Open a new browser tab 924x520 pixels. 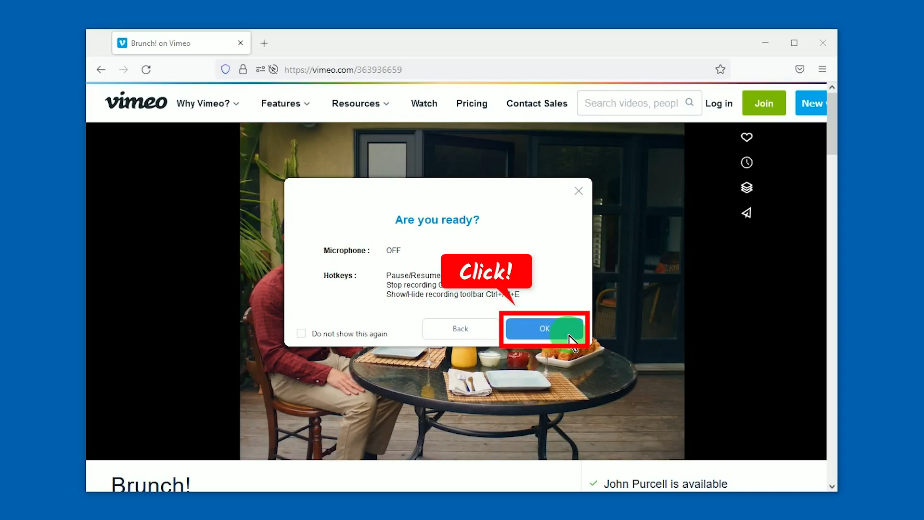[264, 43]
